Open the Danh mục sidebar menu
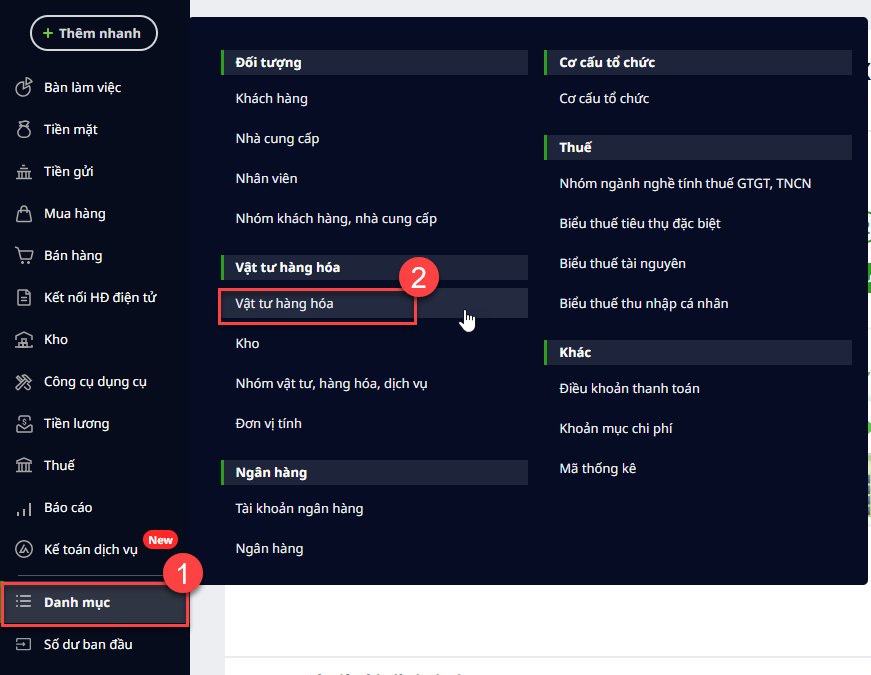871x675 pixels. pyautogui.click(x=77, y=602)
